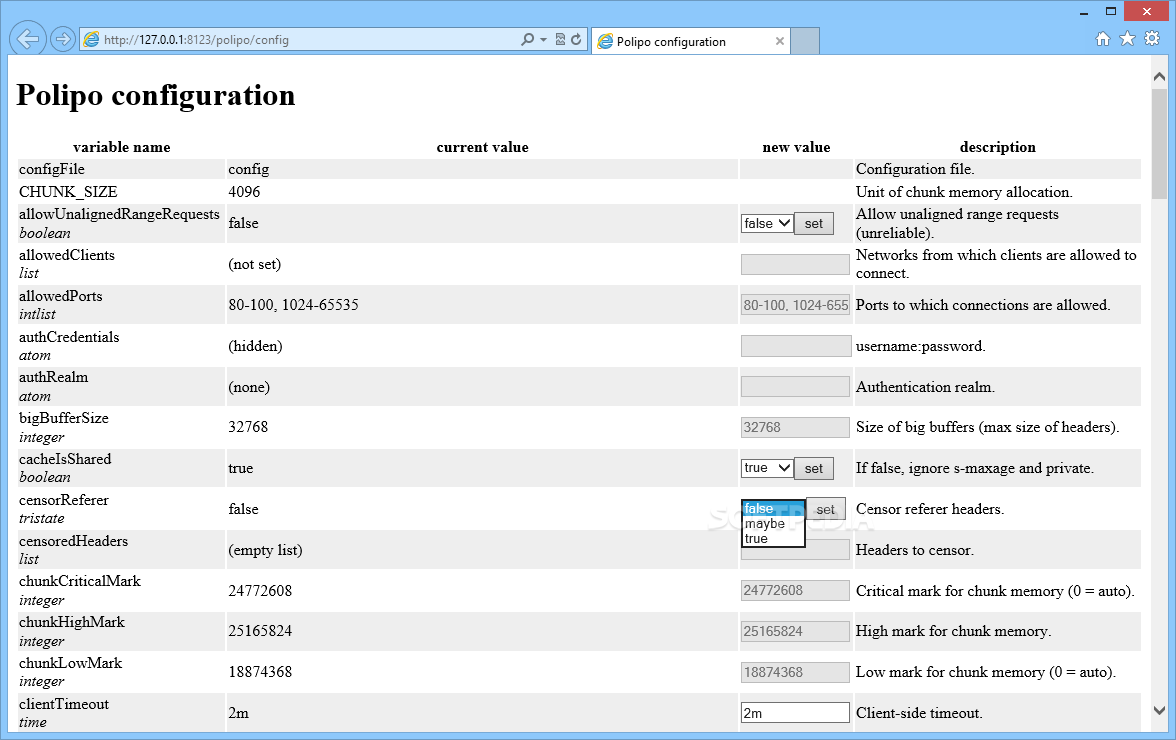Screen dimensions: 1176x740
Task: Click the 'username:password.' description
Action: 921,346
